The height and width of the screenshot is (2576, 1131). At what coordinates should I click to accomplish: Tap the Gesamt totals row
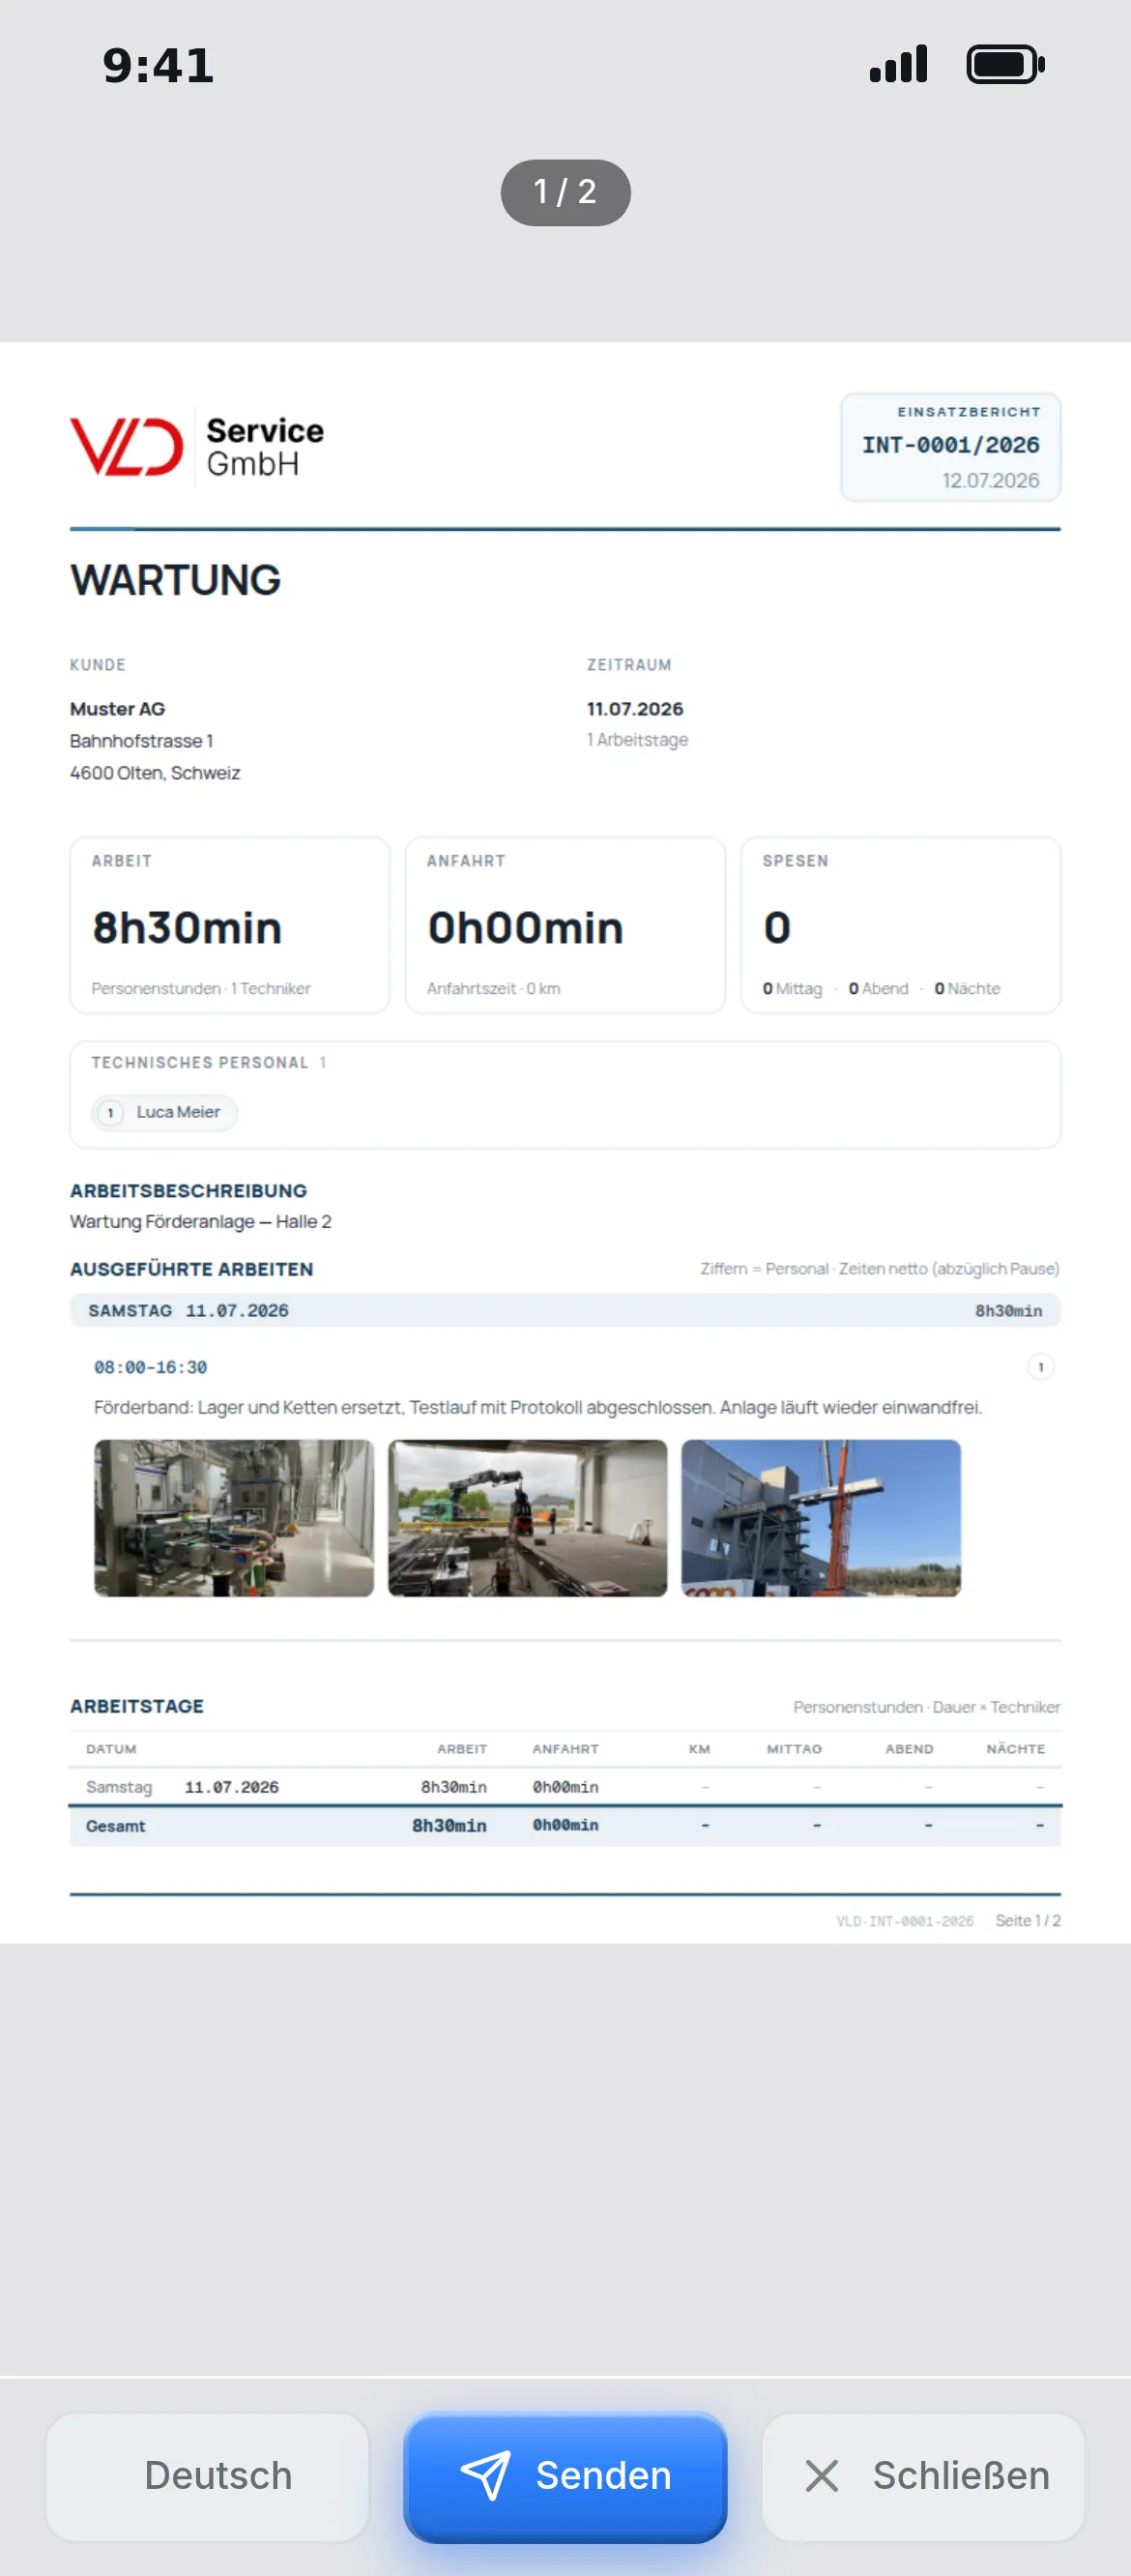[565, 1825]
